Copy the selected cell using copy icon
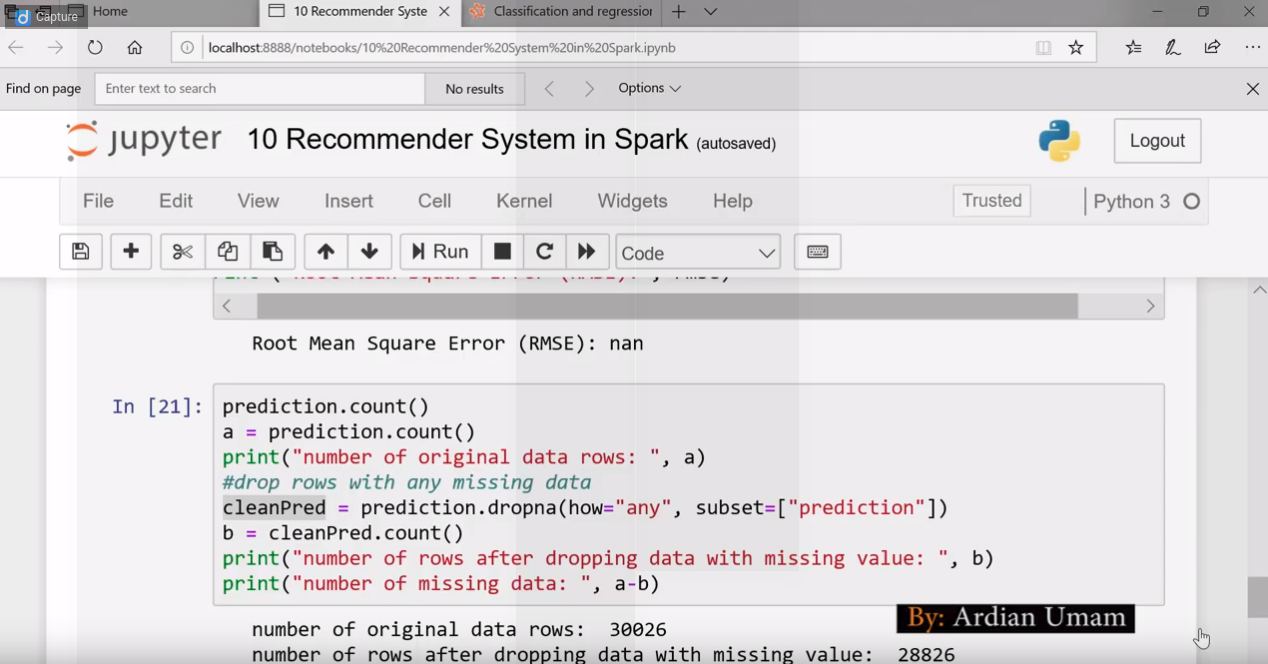Viewport: 1268px width, 664px height. (x=227, y=251)
